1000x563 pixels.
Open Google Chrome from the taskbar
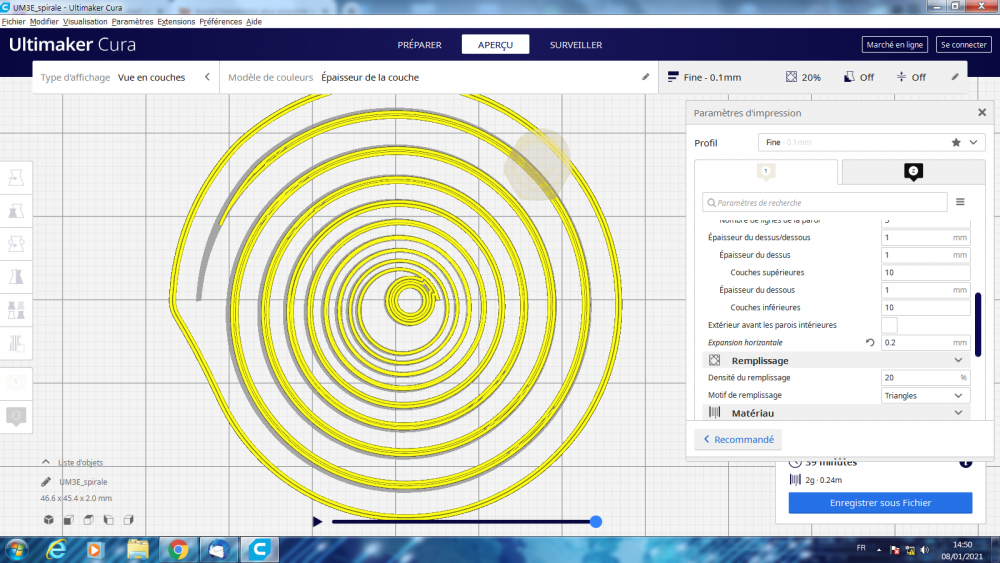coord(178,548)
